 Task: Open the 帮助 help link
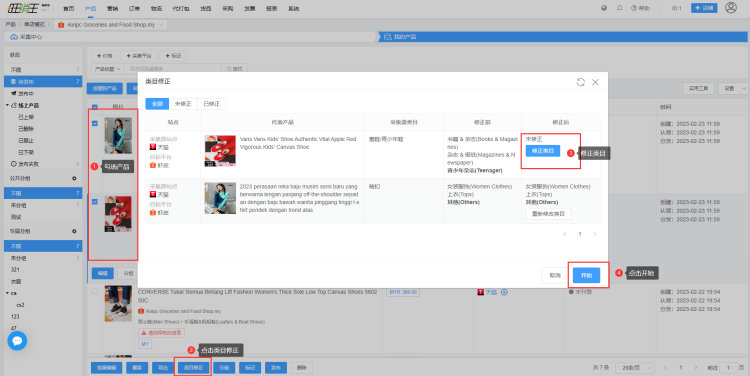coord(640,8)
